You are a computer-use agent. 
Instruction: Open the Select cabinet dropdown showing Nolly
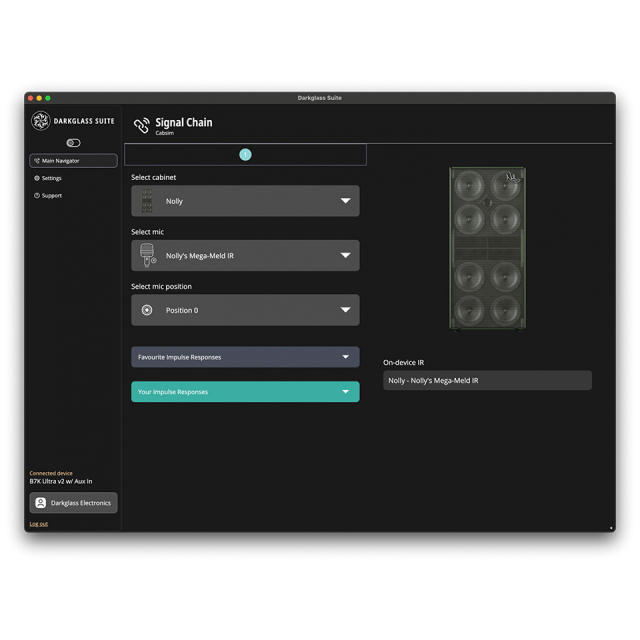[x=245, y=201]
